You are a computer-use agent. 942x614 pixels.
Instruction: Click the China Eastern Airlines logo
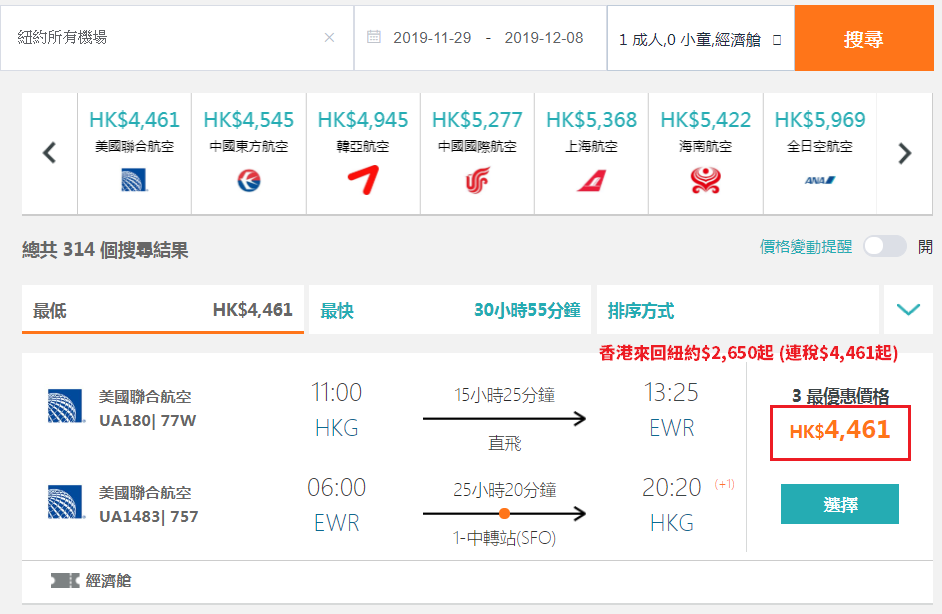point(249,180)
